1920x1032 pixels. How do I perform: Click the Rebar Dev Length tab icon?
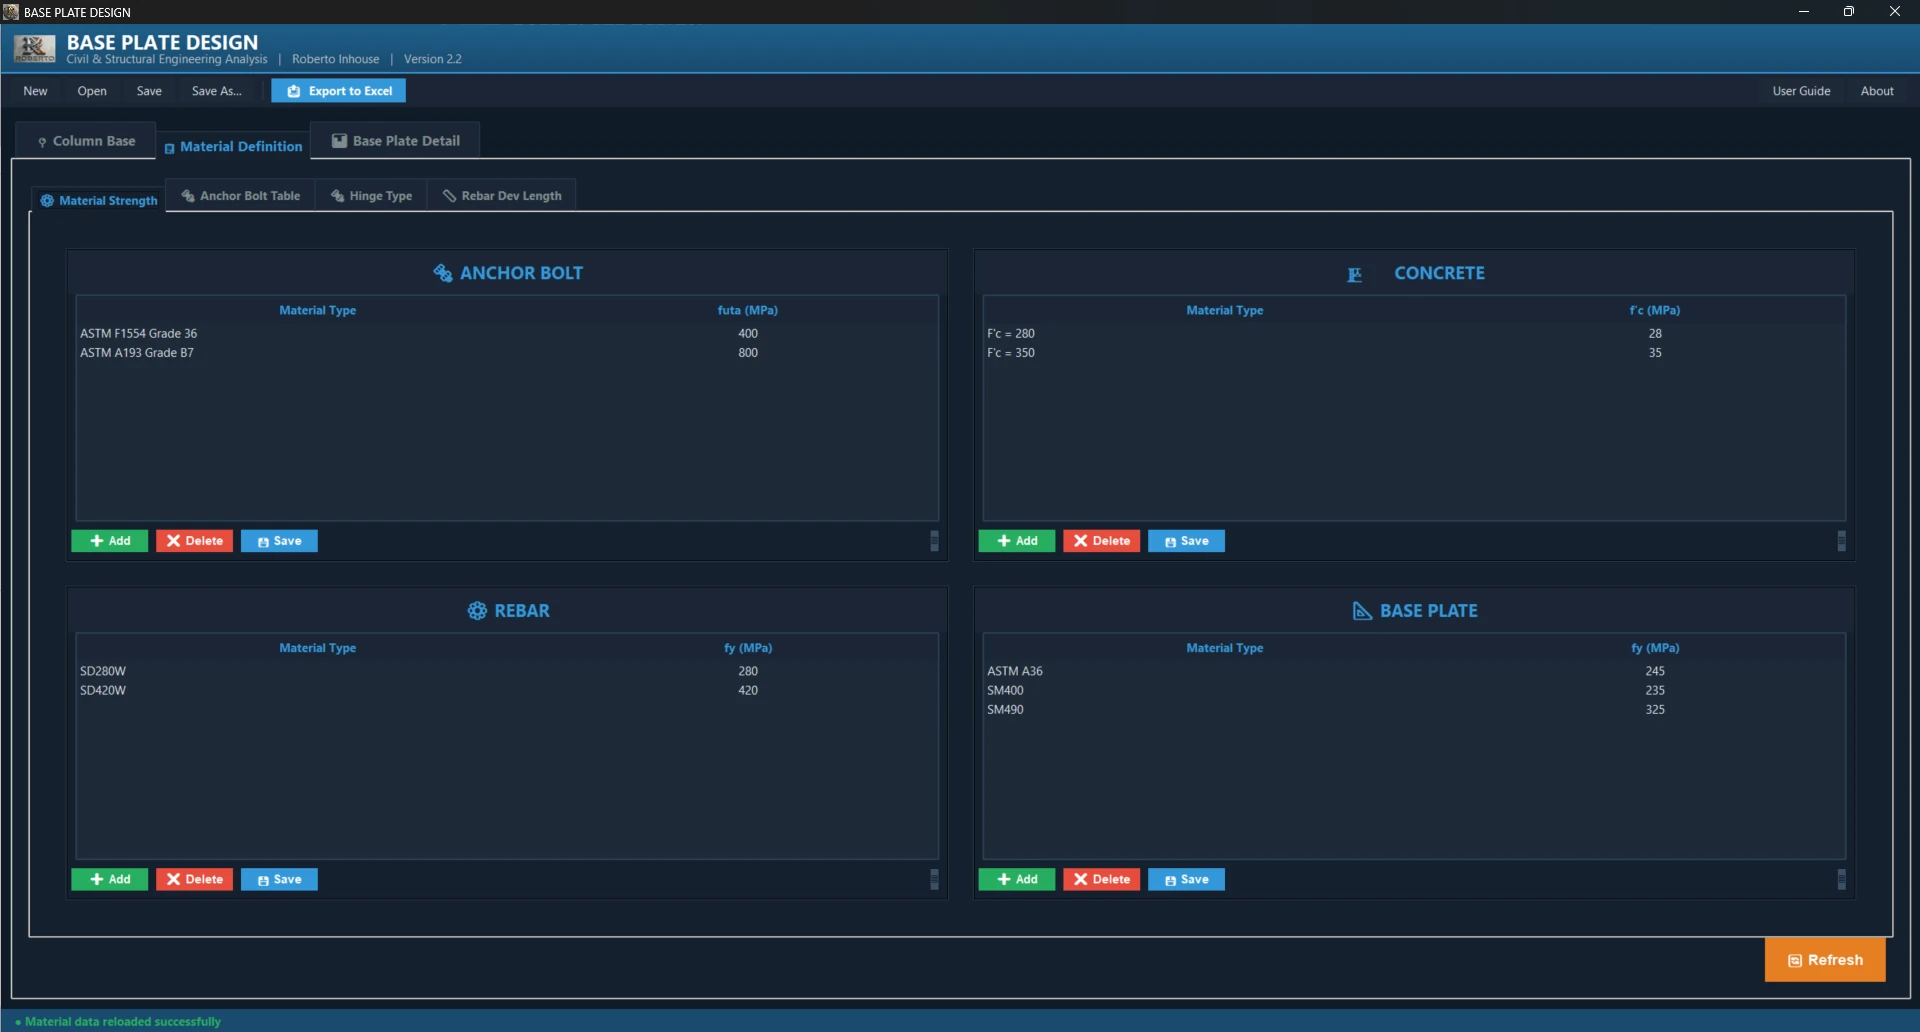[x=450, y=196]
